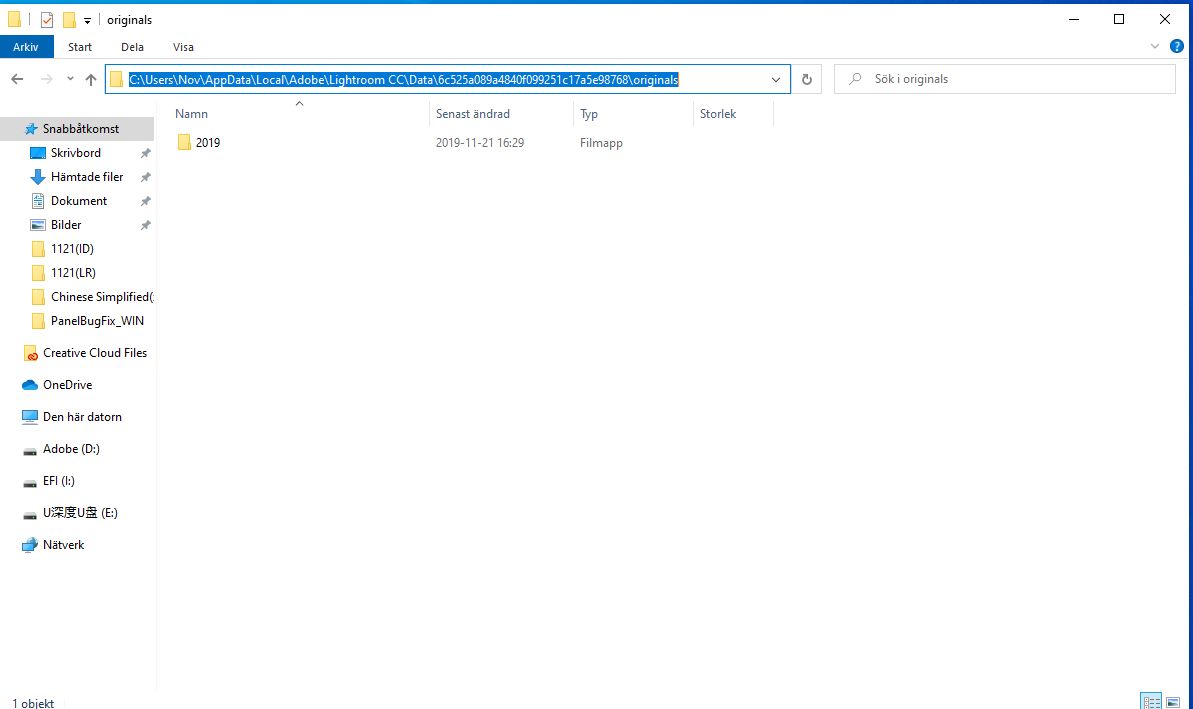The height and width of the screenshot is (709, 1193).
Task: Click the 'Sök i originals' search box
Action: pyautogui.click(x=1004, y=79)
